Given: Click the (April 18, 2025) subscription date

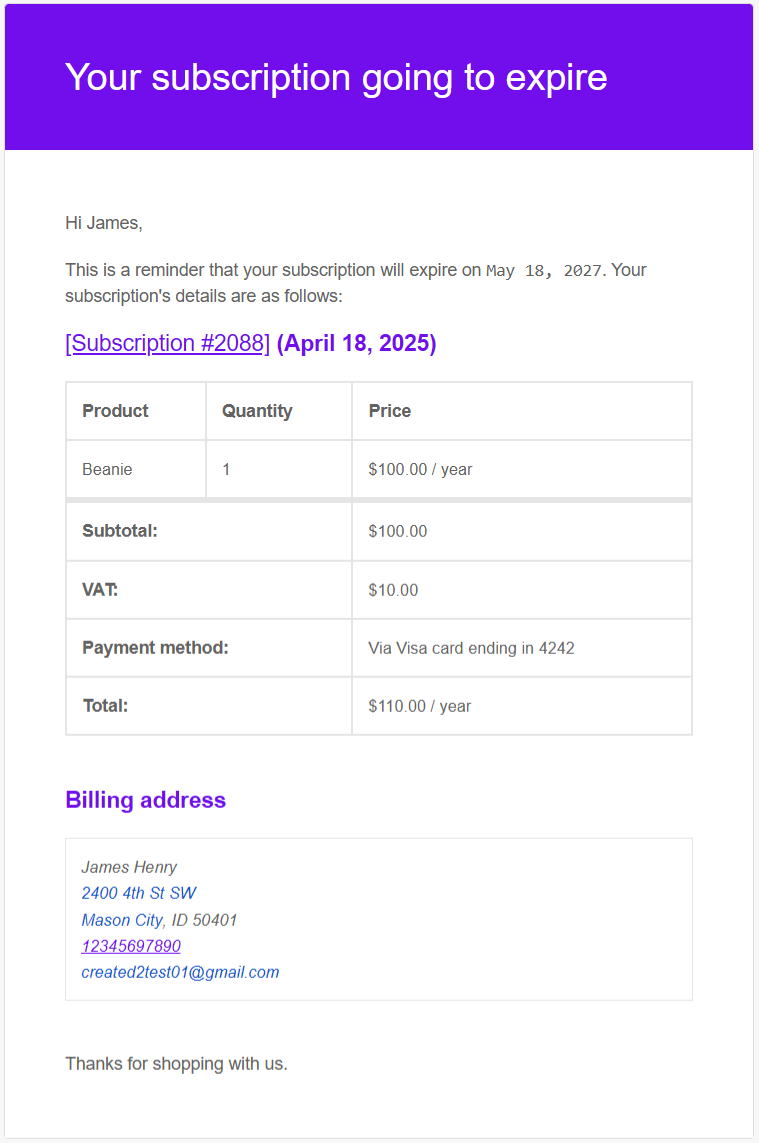Looking at the screenshot, I should (x=356, y=343).
